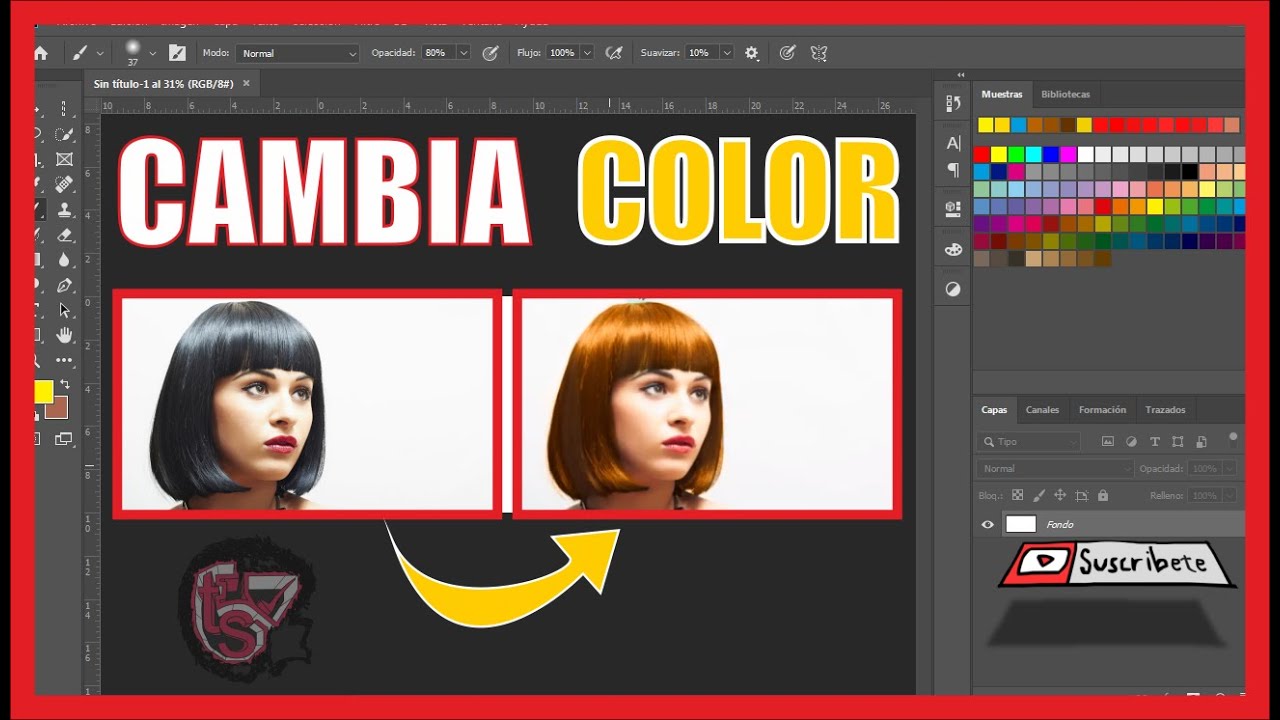1280x720 pixels.
Task: Swap foreground and background colors
Action: pyautogui.click(x=65, y=384)
